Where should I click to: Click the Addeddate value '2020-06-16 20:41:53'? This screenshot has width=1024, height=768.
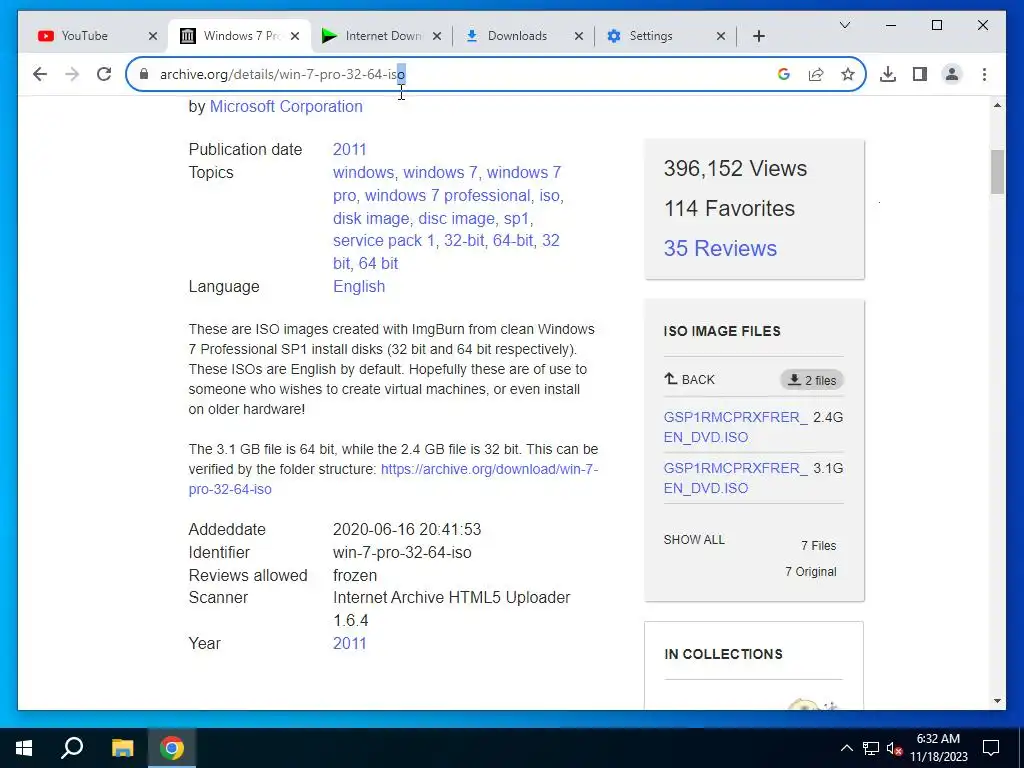coord(407,530)
